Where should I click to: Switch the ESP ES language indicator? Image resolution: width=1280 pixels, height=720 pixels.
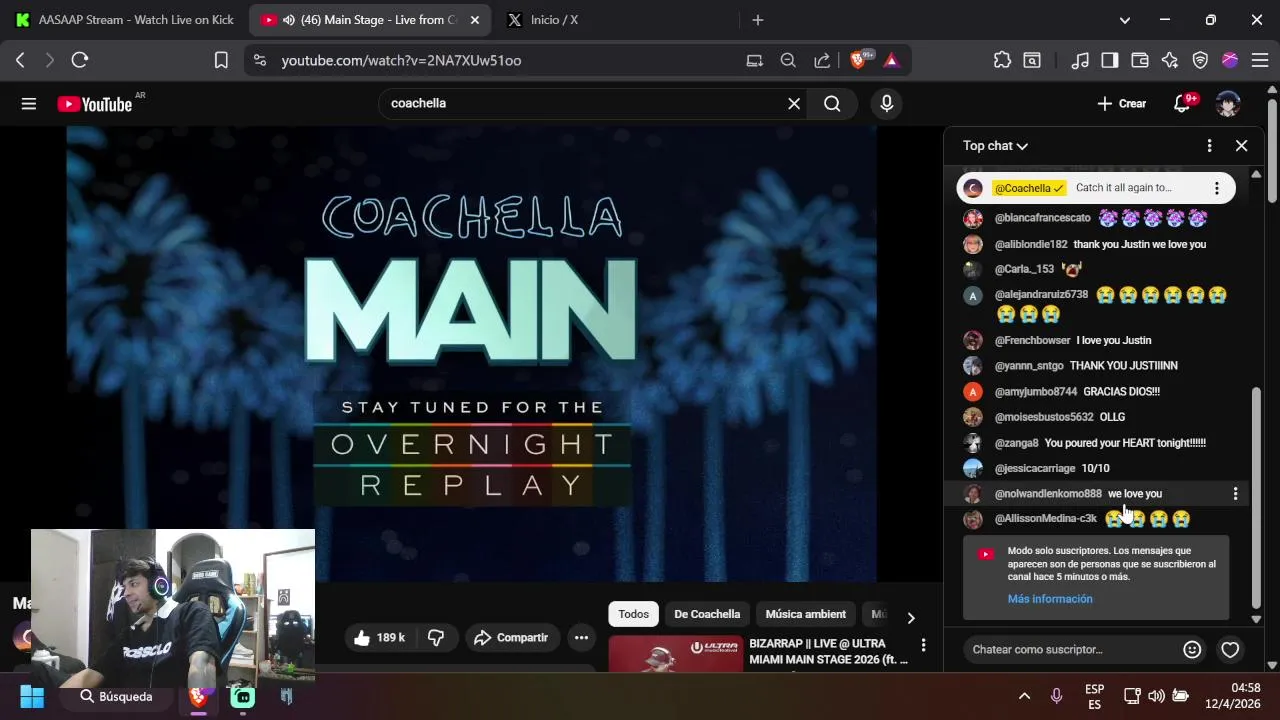tap(1094, 696)
